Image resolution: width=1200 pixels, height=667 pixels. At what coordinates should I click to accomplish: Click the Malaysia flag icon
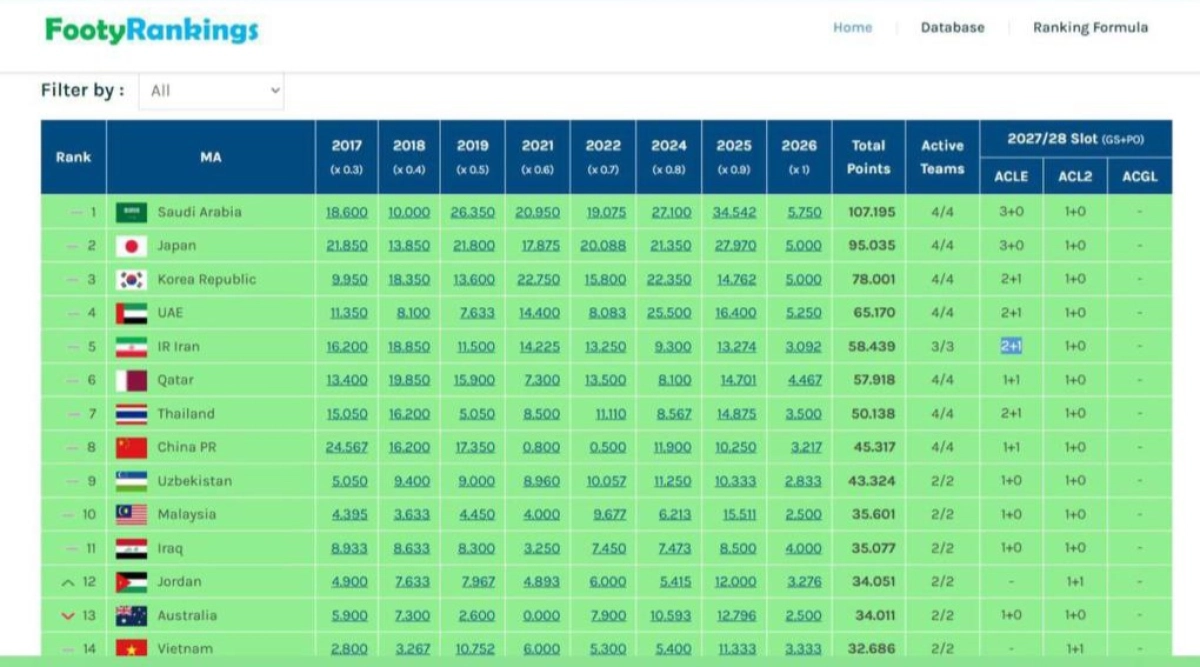[x=132, y=515]
